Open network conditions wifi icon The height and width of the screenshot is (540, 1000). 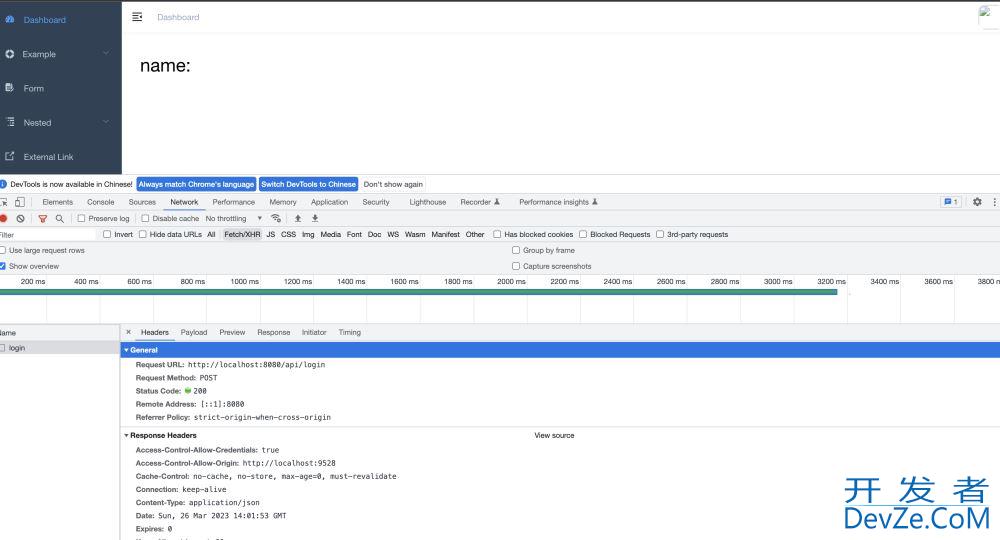point(276,218)
